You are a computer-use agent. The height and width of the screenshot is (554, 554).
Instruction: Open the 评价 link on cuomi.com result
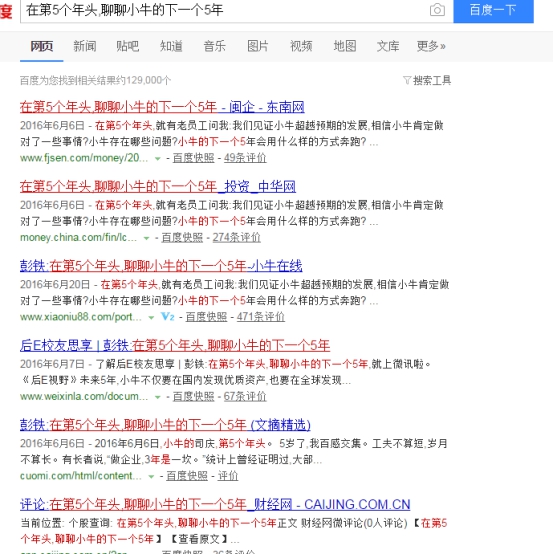tap(228, 476)
